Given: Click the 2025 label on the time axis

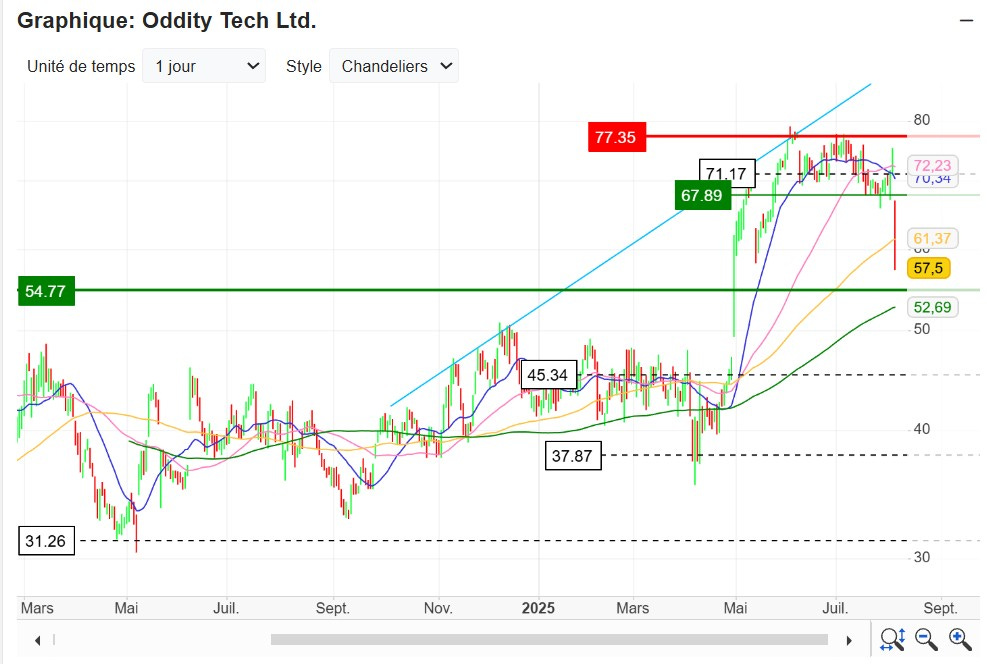Looking at the screenshot, I should pos(538,608).
